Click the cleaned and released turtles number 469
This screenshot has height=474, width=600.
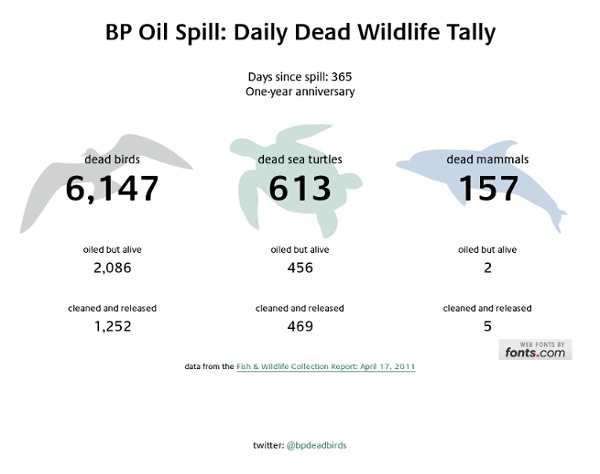[300, 326]
